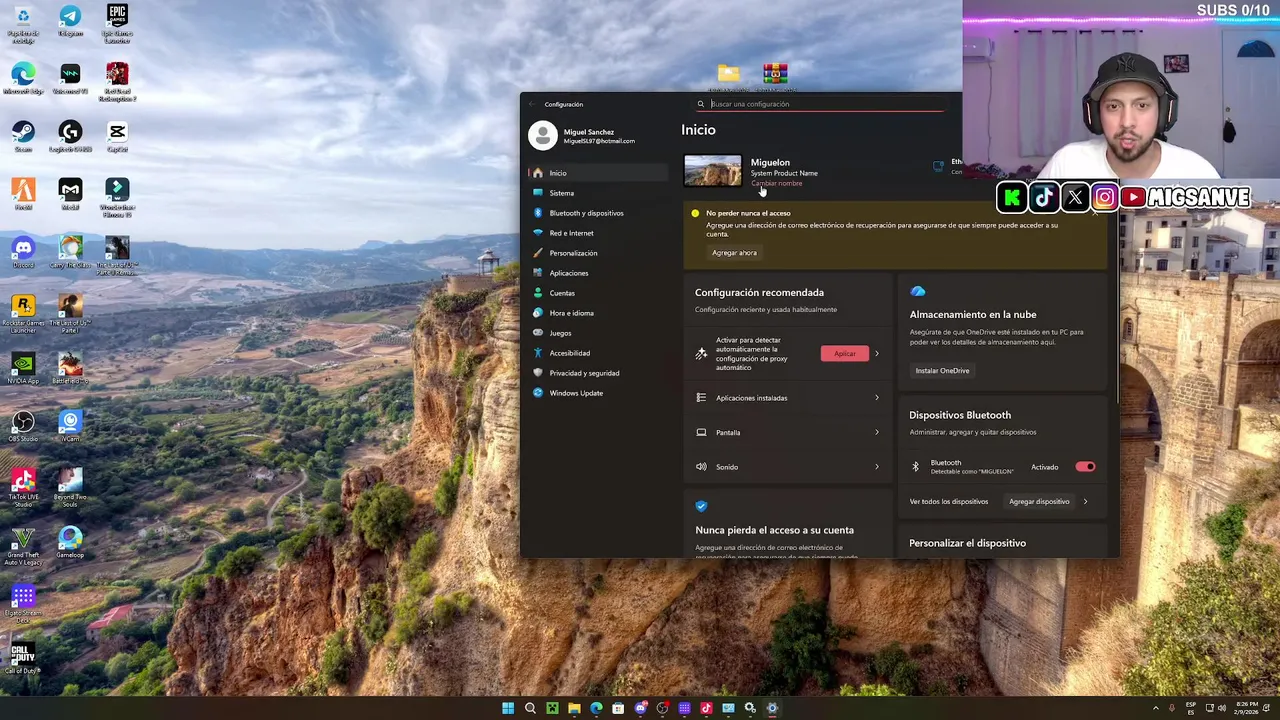This screenshot has height=720, width=1280.
Task: Open taskbar Search
Action: point(530,708)
